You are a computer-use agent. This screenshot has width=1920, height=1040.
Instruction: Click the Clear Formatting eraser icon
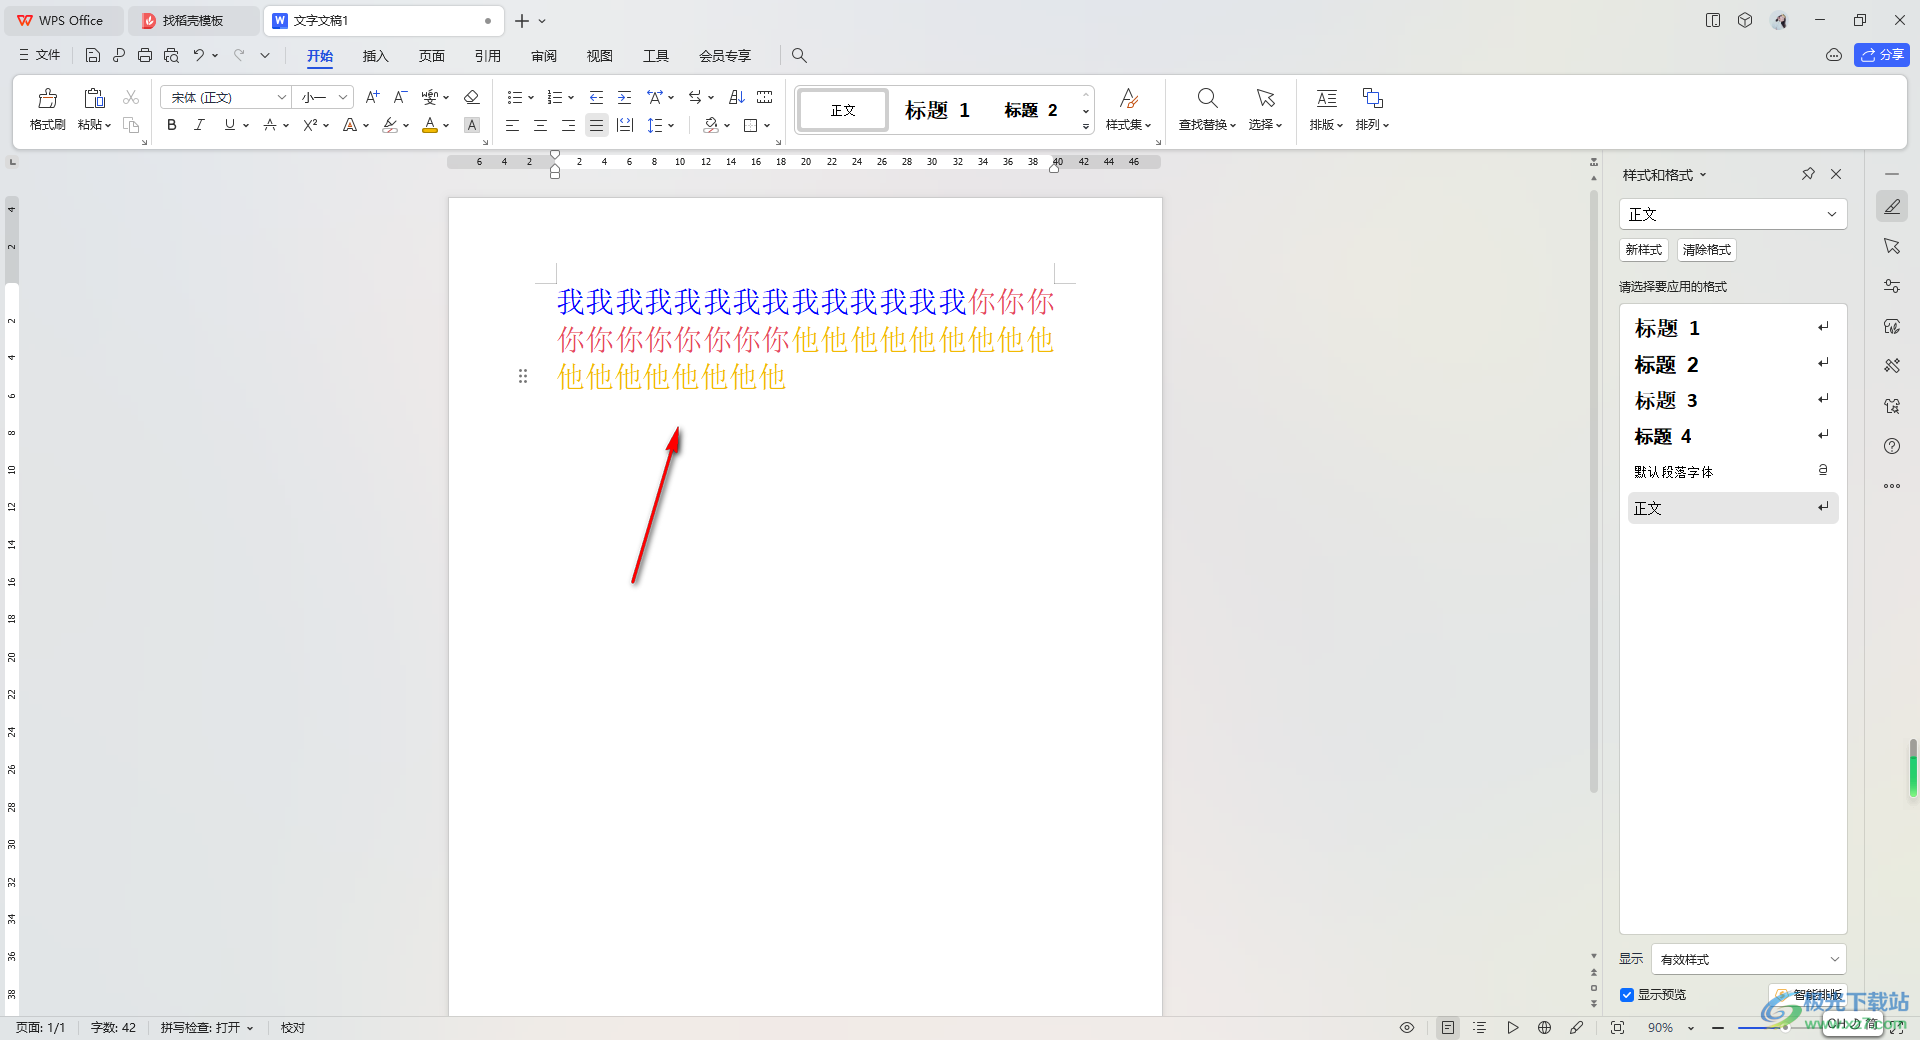[x=472, y=97]
